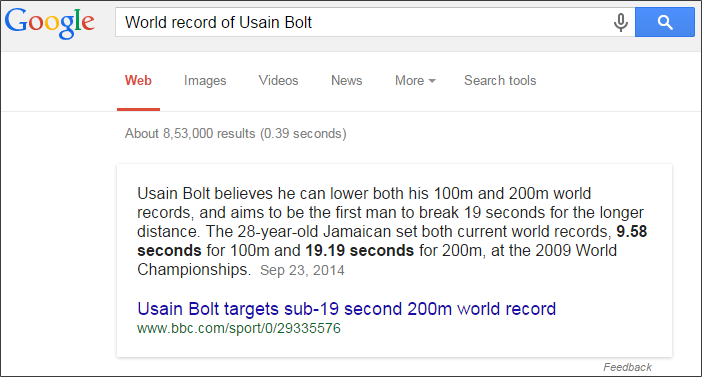Click the www.bbc.com/sport URL
This screenshot has height=377, width=702.
[239, 328]
